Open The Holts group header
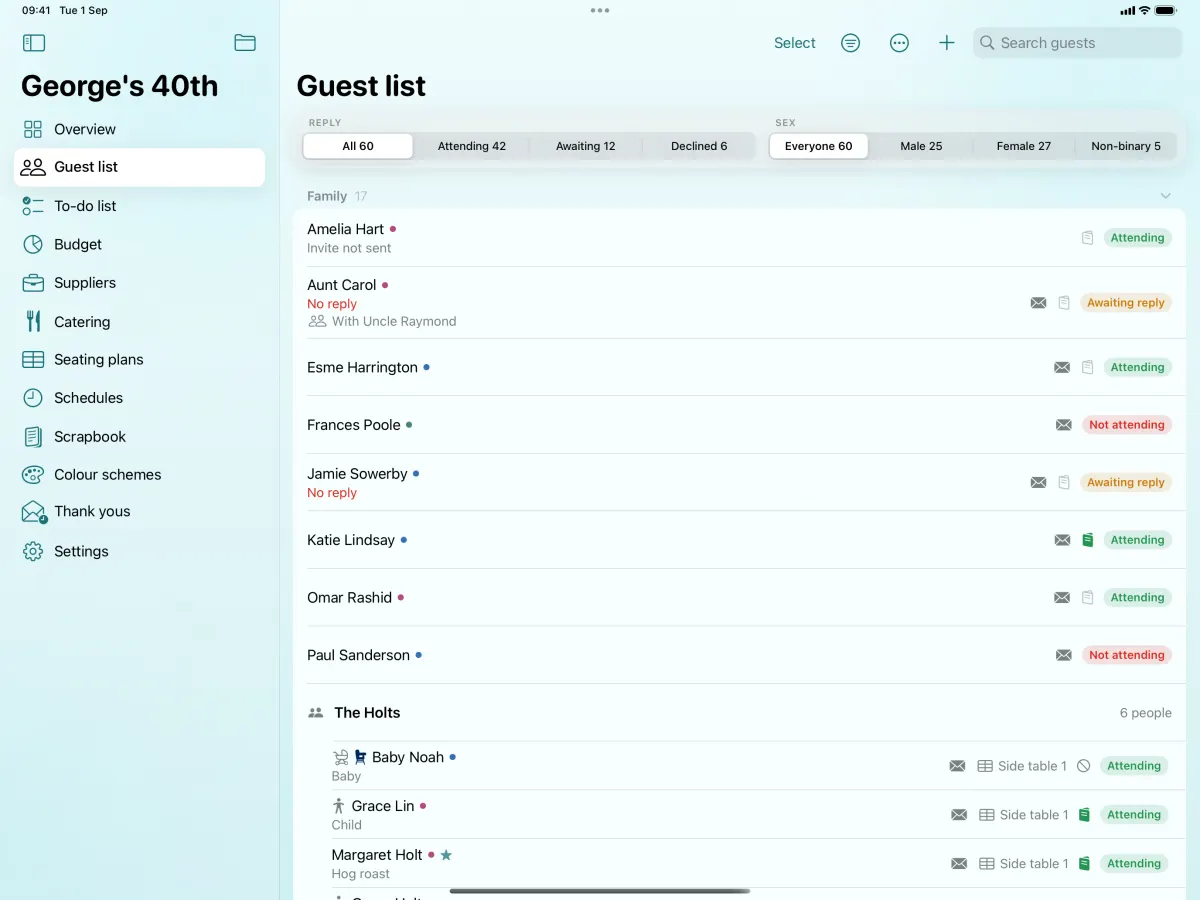1200x900 pixels. [x=739, y=713]
